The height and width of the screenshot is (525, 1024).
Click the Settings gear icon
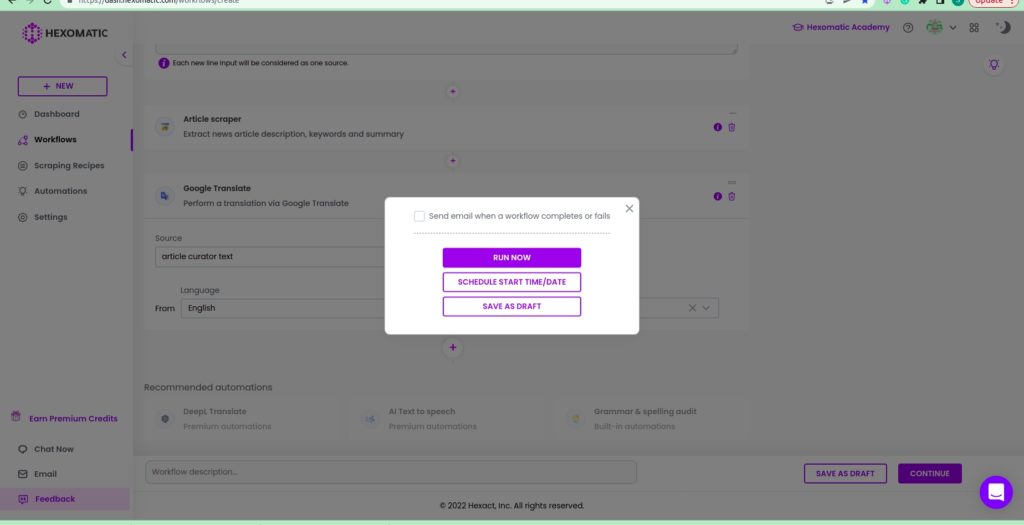(23, 217)
